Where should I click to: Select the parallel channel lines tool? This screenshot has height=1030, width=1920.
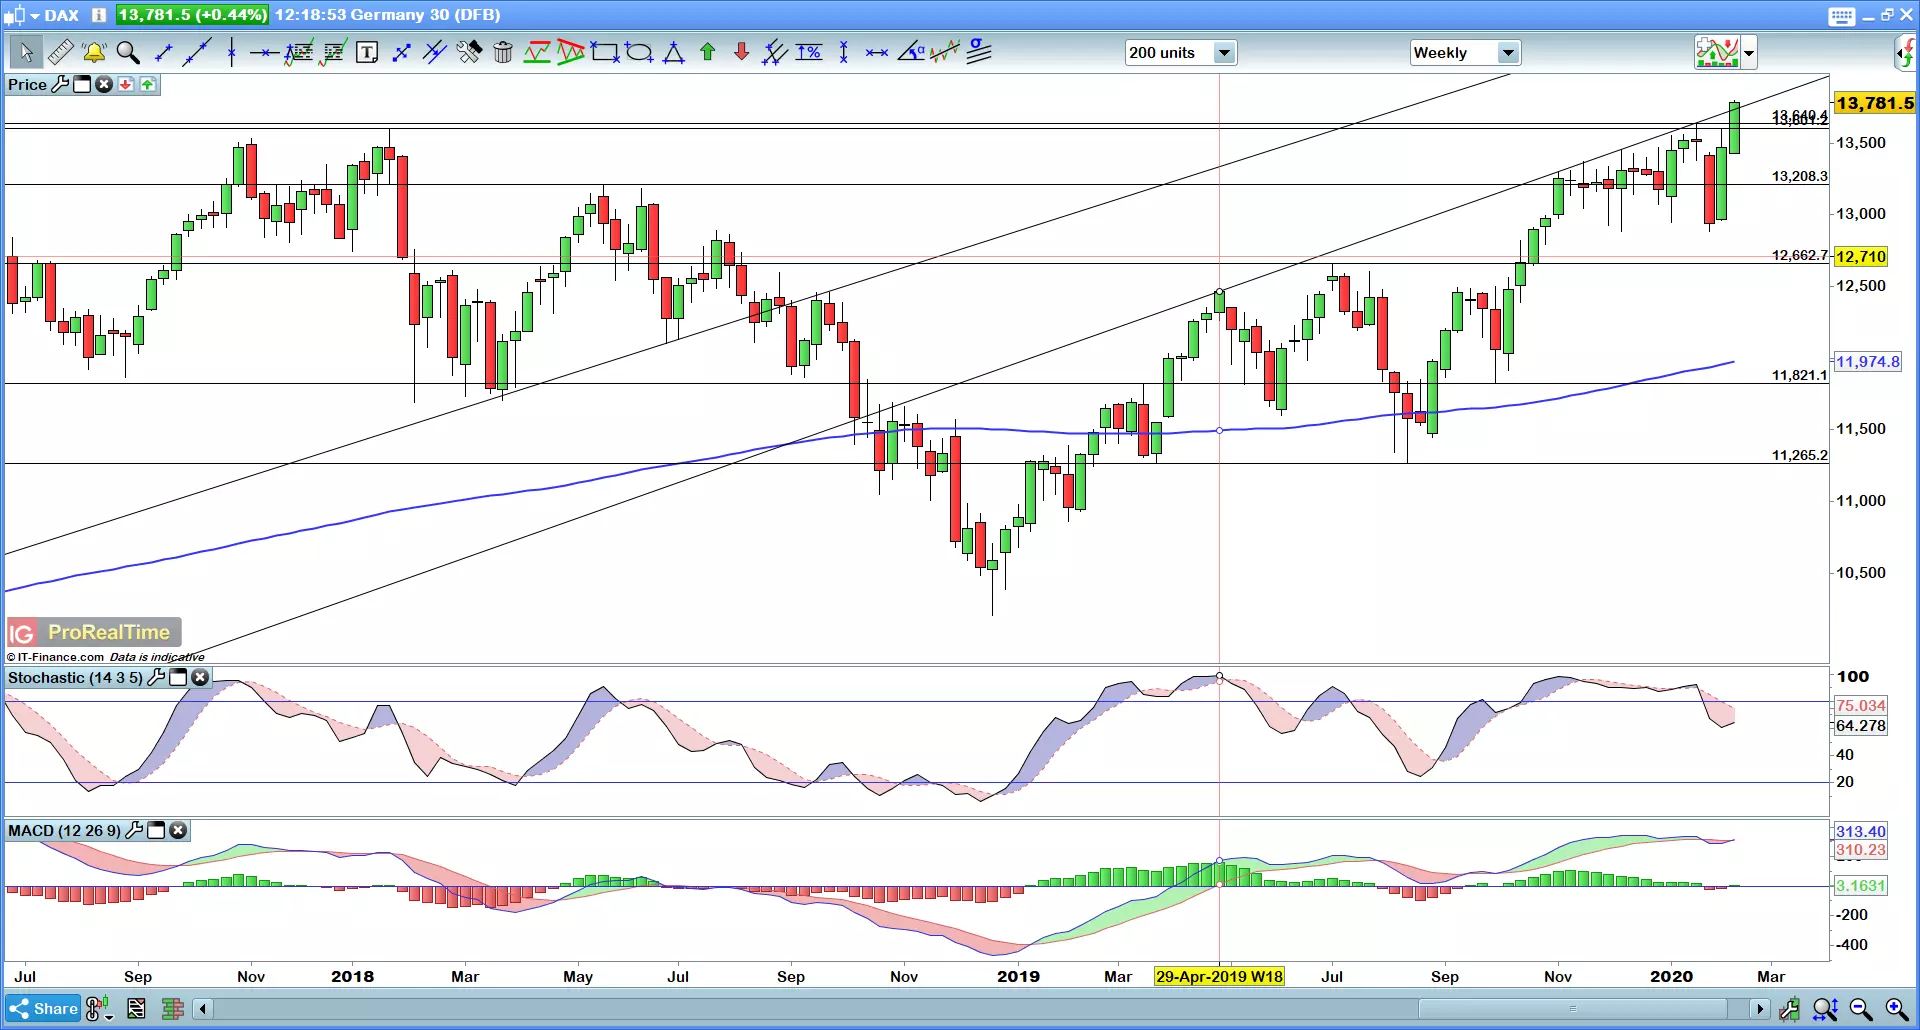point(434,52)
